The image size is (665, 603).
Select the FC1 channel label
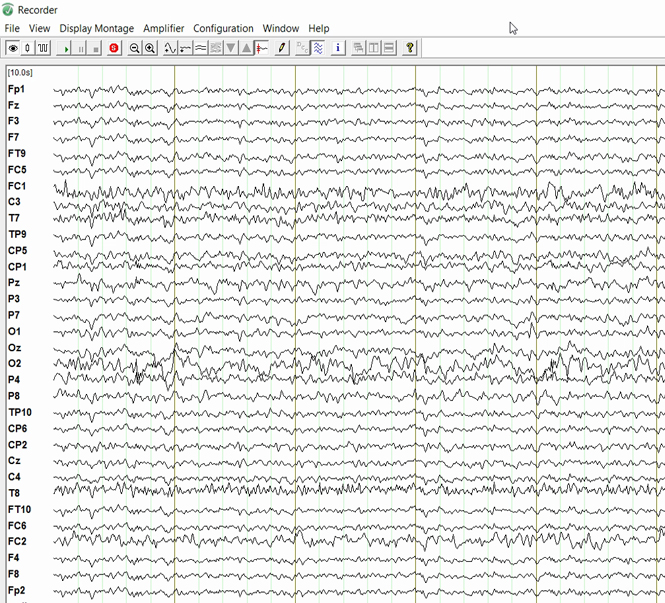(17, 186)
